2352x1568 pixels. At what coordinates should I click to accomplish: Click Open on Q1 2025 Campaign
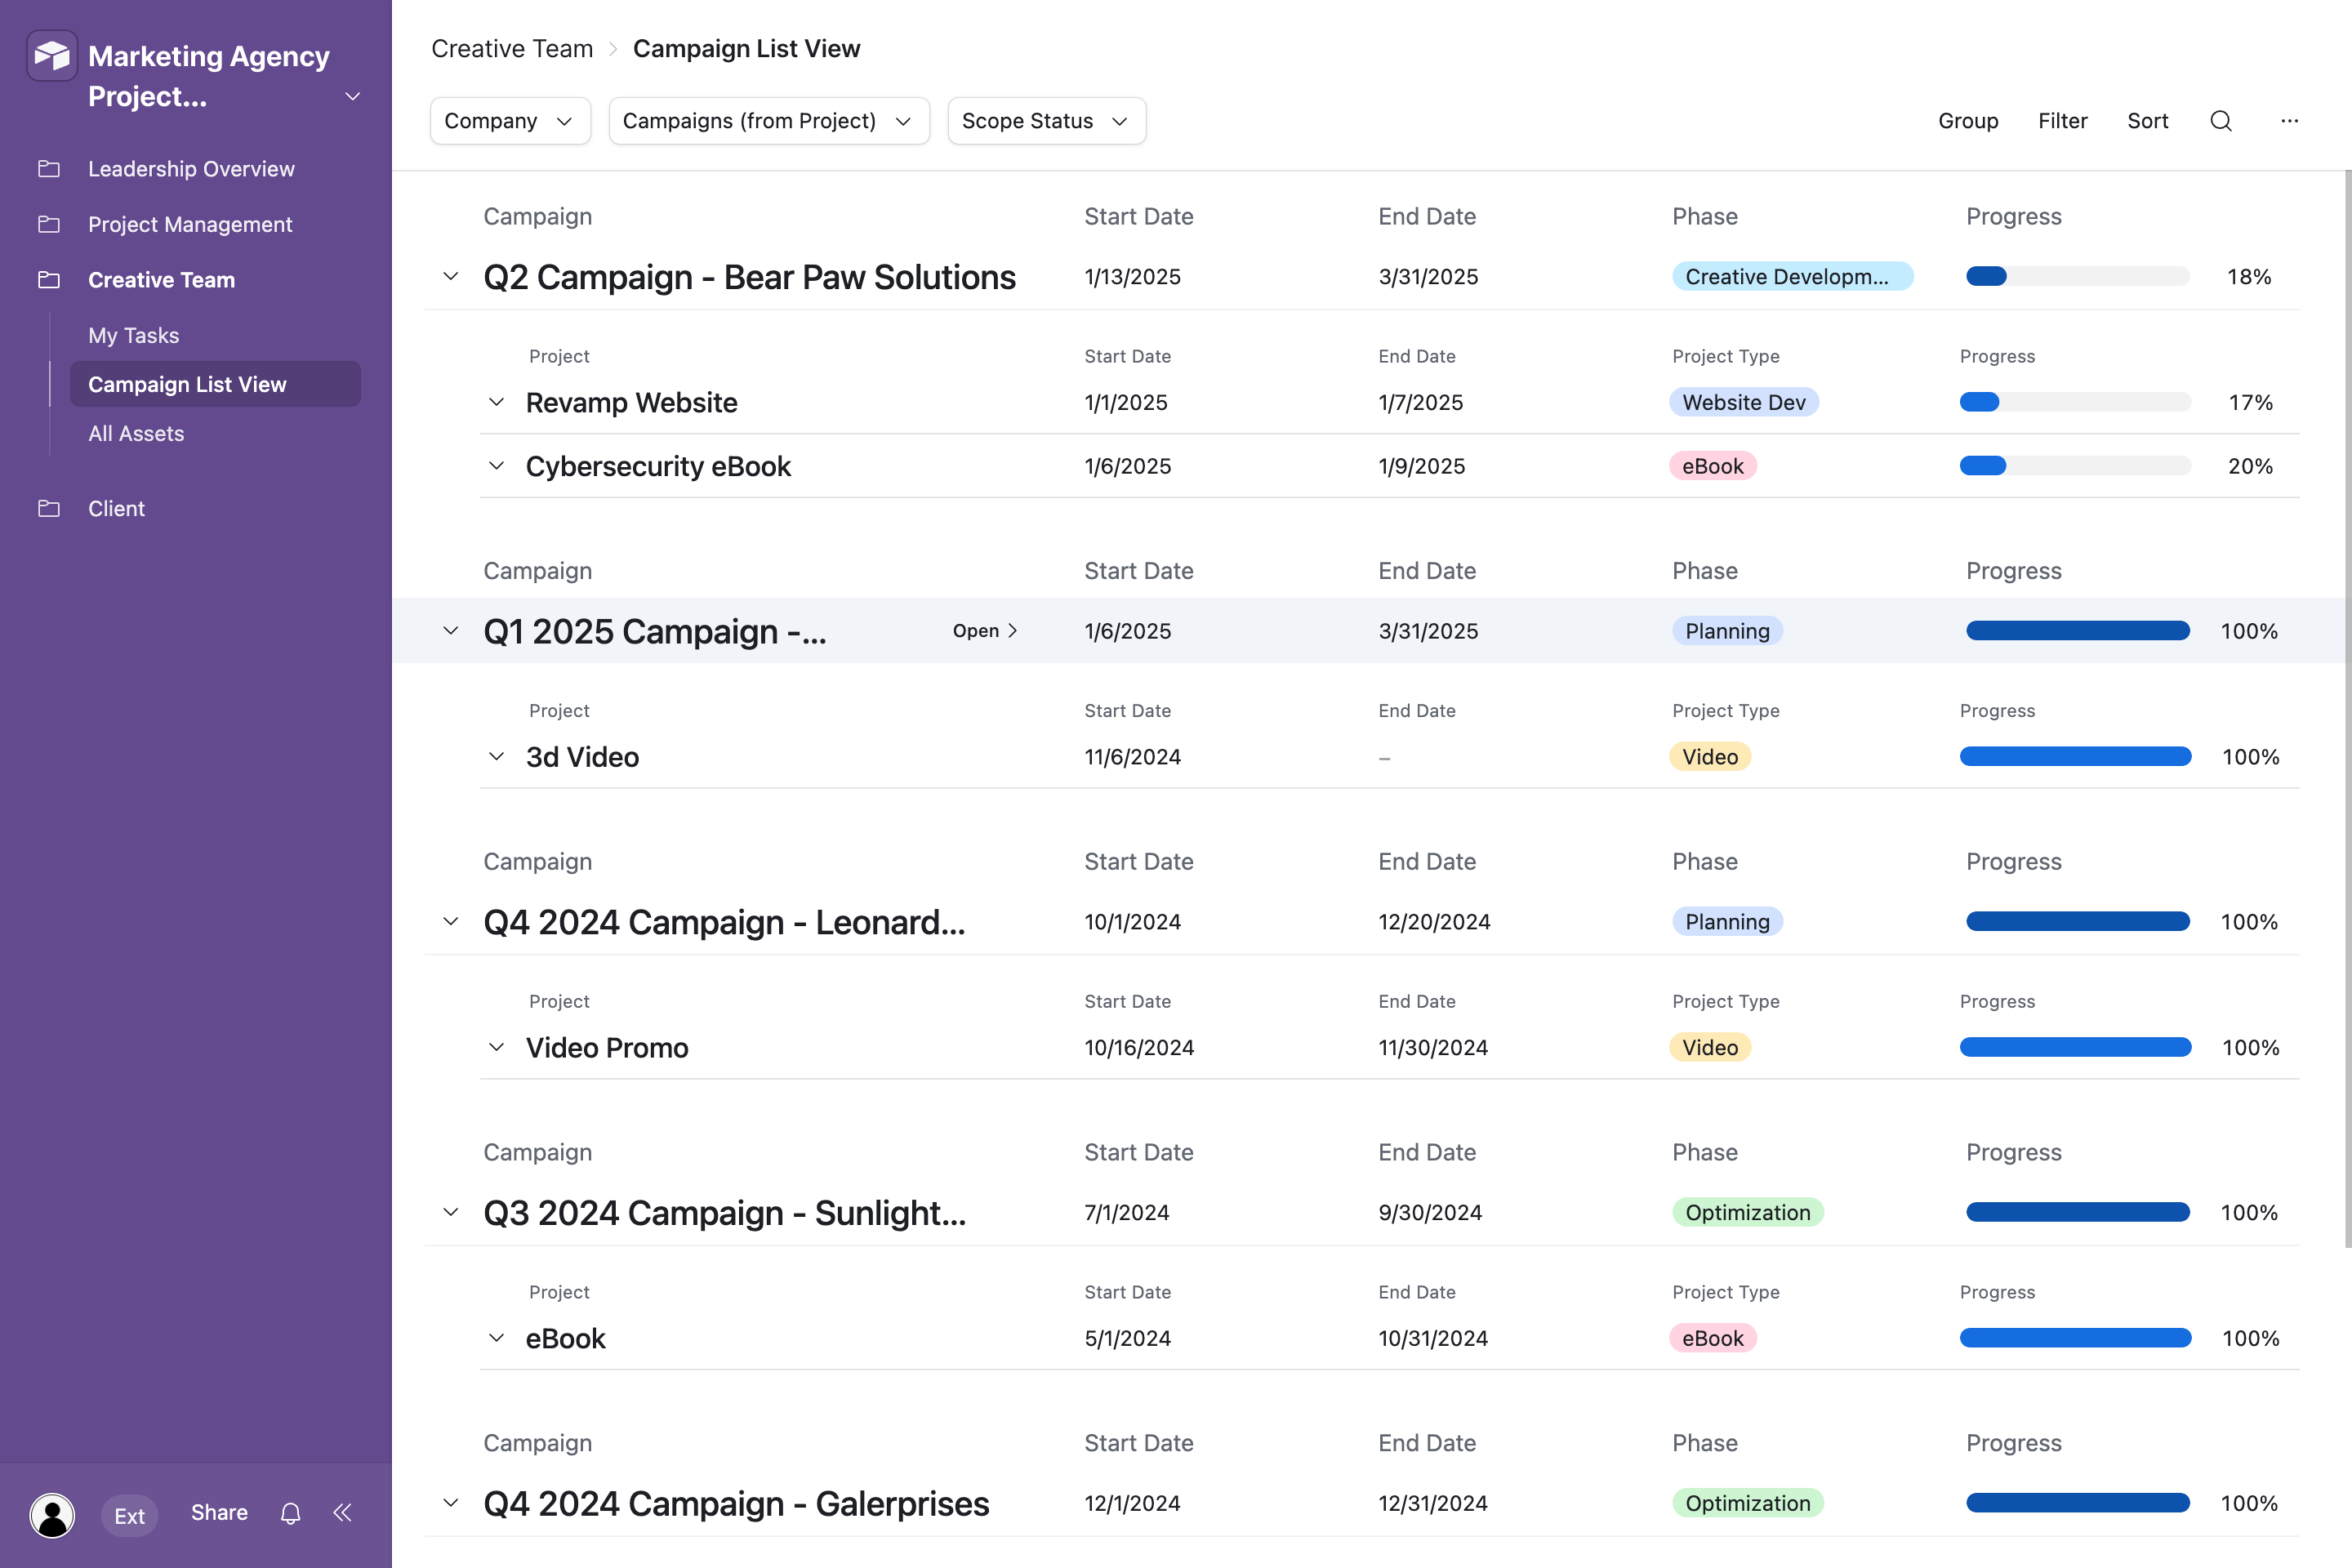984,630
